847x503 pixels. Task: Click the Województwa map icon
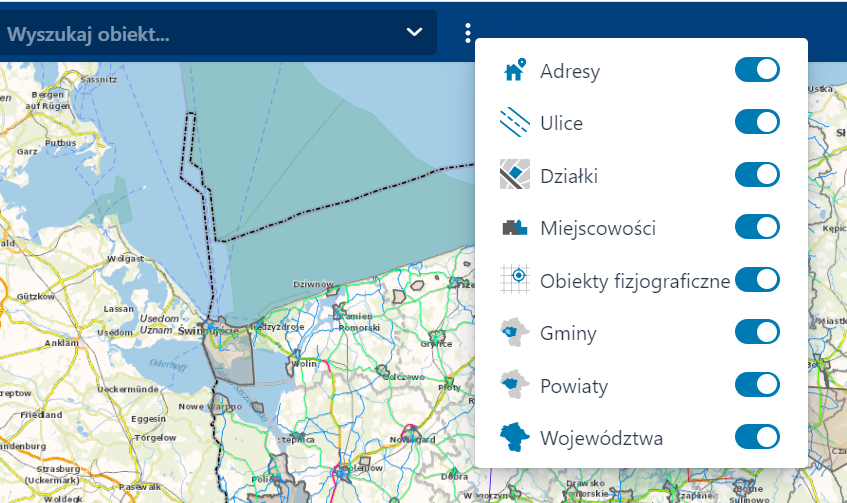click(x=514, y=437)
